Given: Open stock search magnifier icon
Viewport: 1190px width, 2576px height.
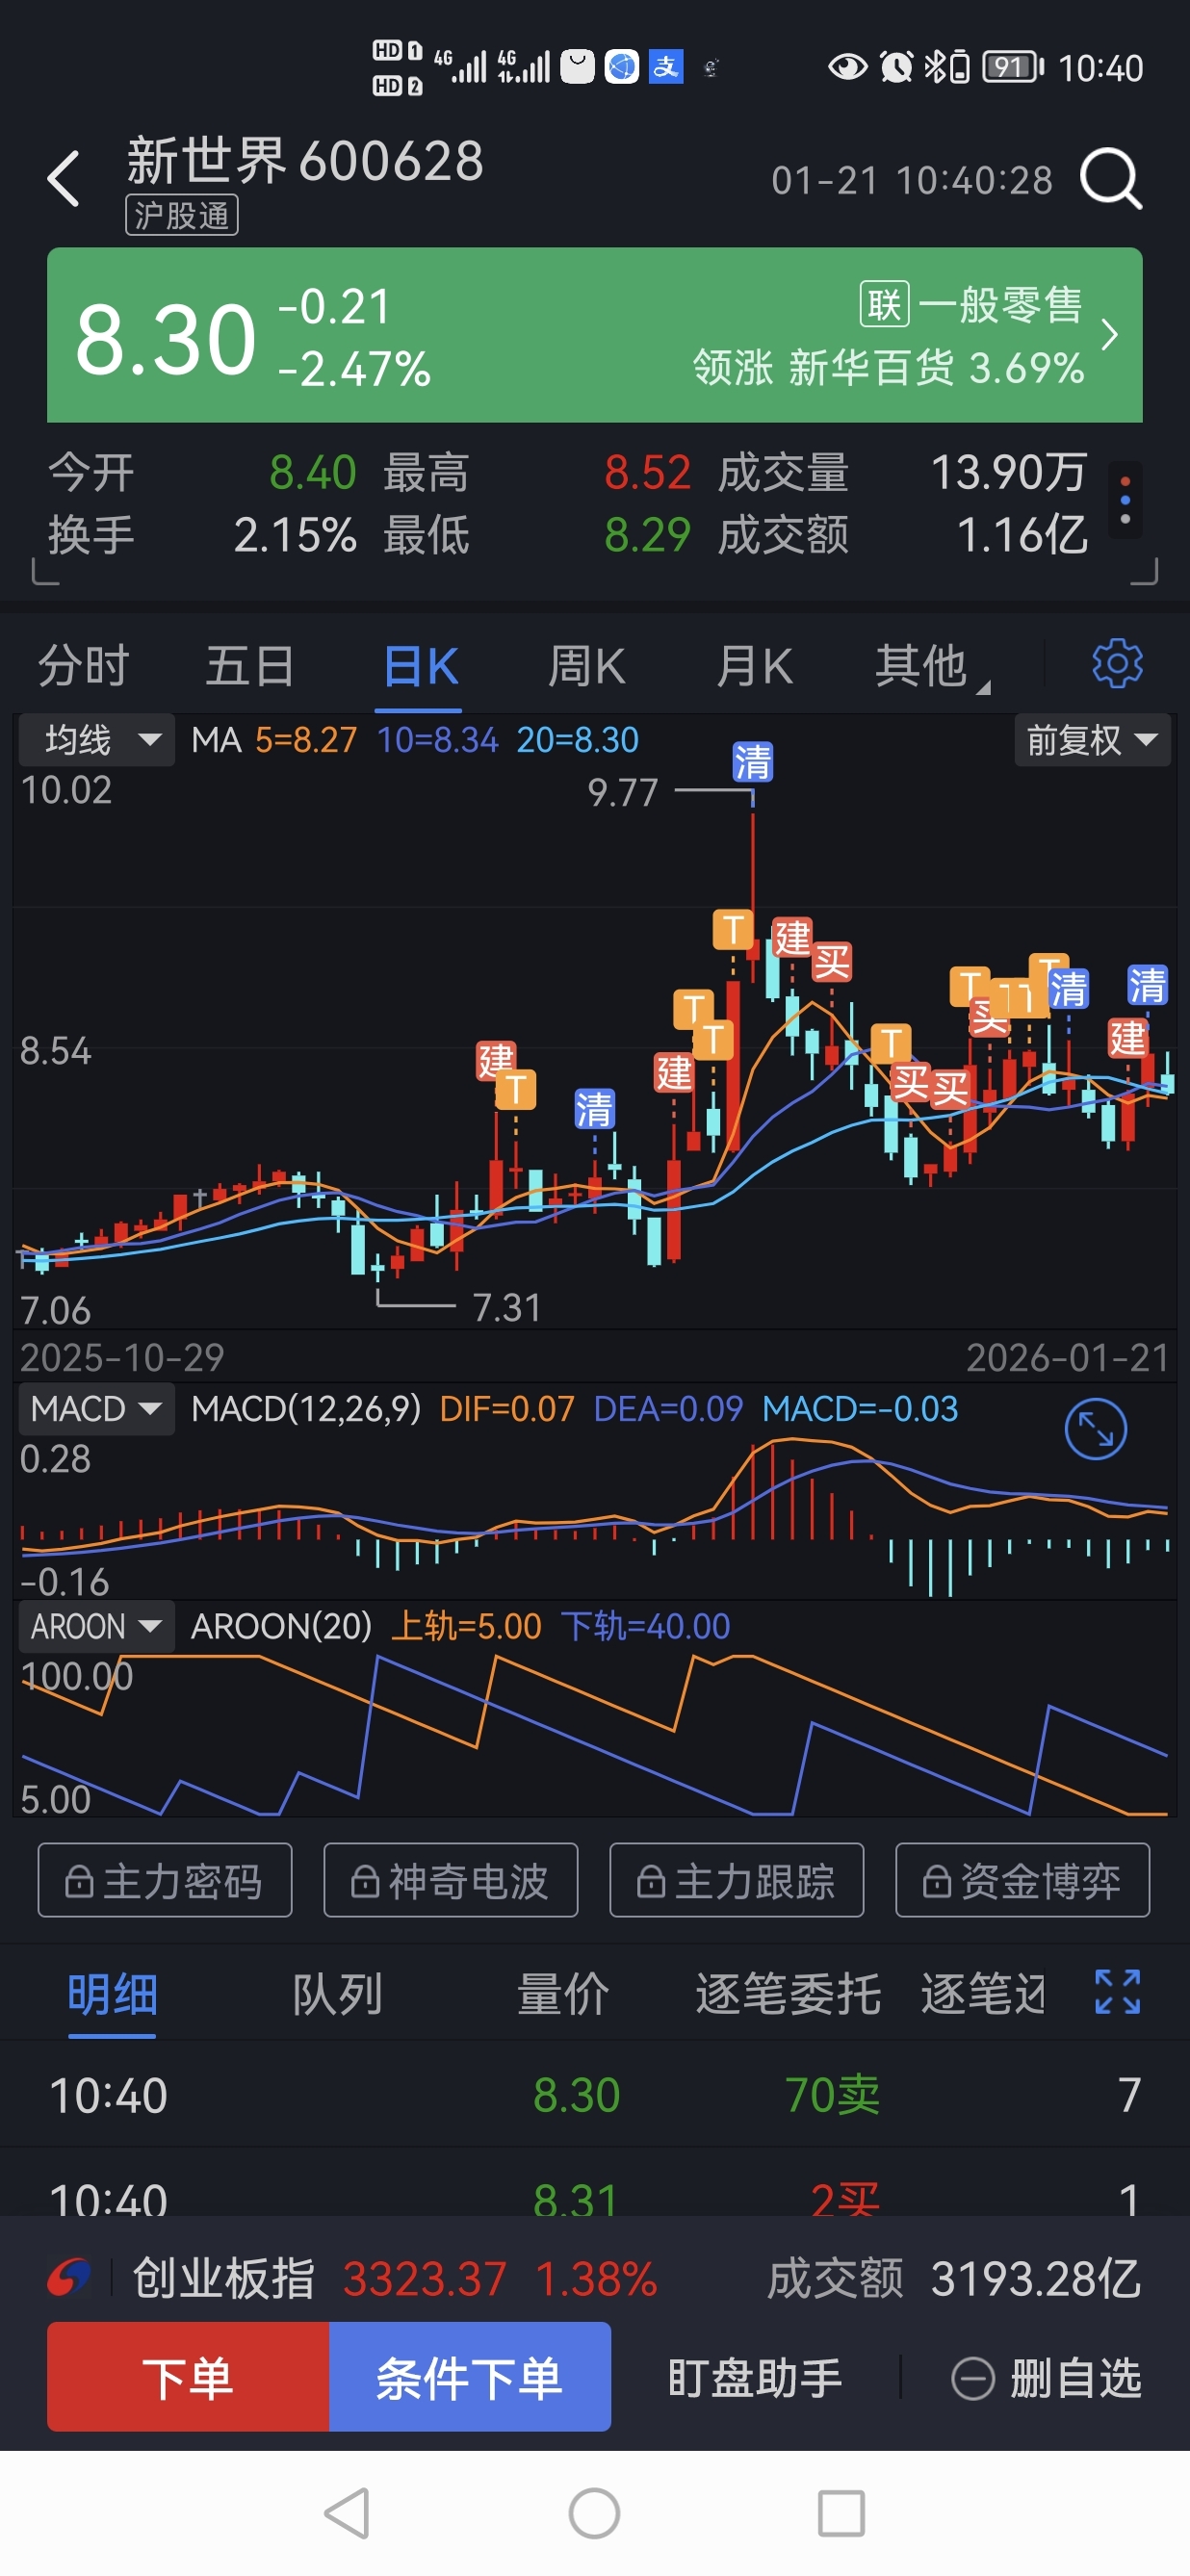Looking at the screenshot, I should tap(1111, 179).
